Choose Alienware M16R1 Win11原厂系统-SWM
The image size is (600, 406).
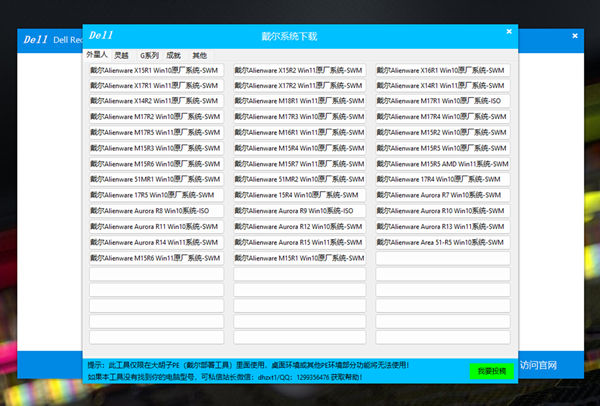(x=300, y=132)
